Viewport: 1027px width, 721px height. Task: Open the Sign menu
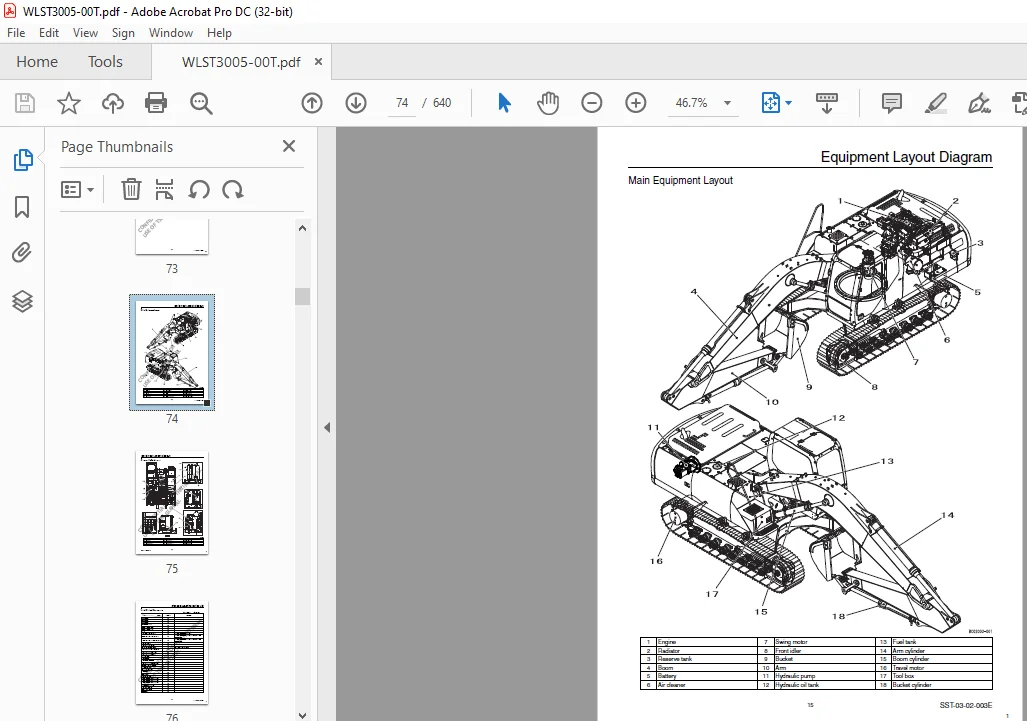pyautogui.click(x=123, y=33)
